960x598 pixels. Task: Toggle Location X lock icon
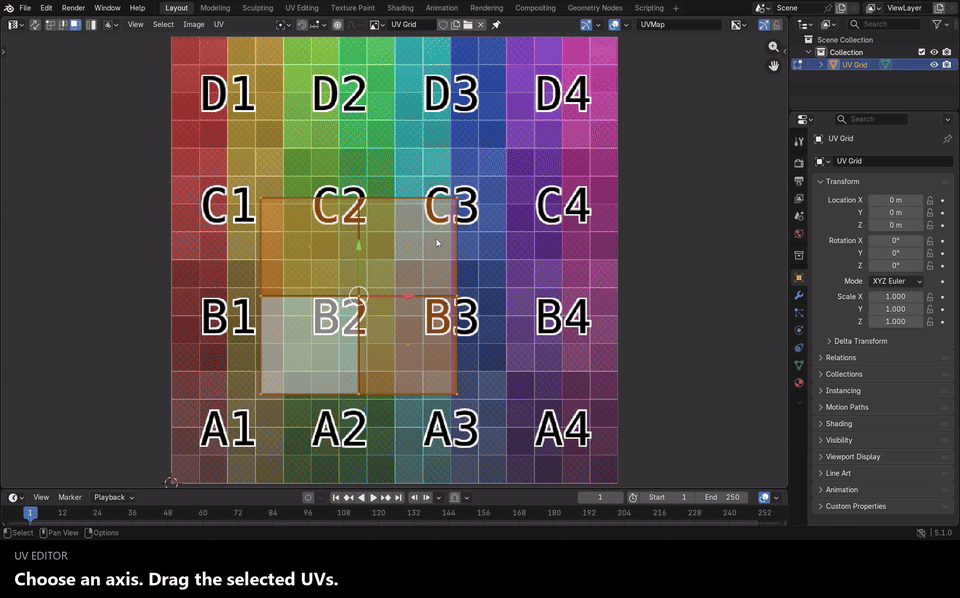click(930, 200)
